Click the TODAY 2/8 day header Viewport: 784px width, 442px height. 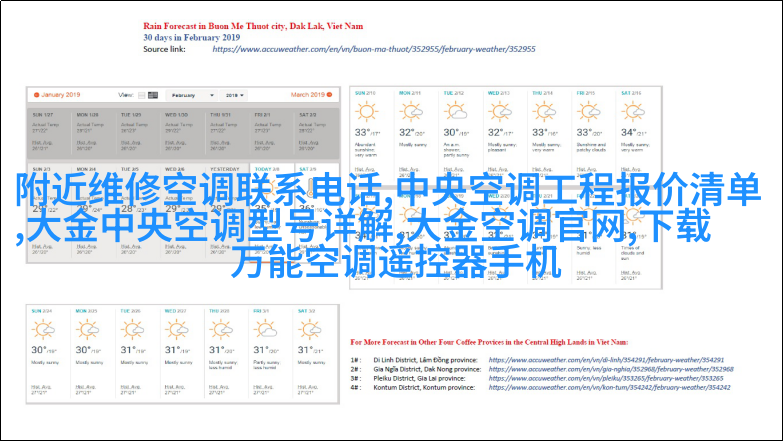[x=267, y=169]
